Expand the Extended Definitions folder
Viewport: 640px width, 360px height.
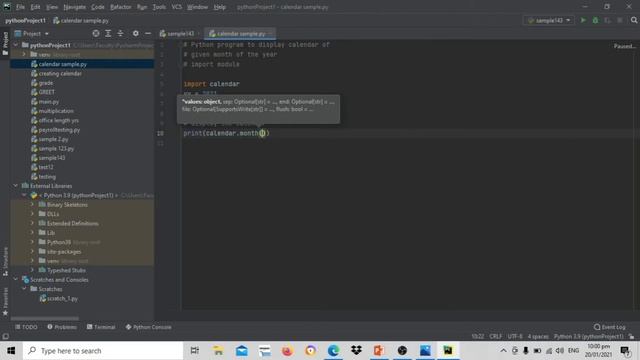[x=33, y=223]
